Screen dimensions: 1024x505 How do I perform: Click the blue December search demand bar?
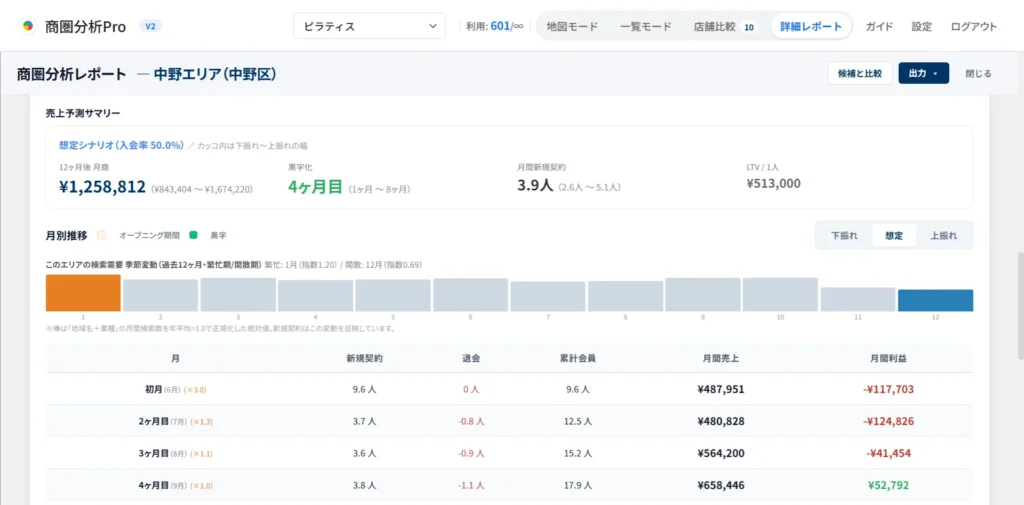[x=935, y=301]
